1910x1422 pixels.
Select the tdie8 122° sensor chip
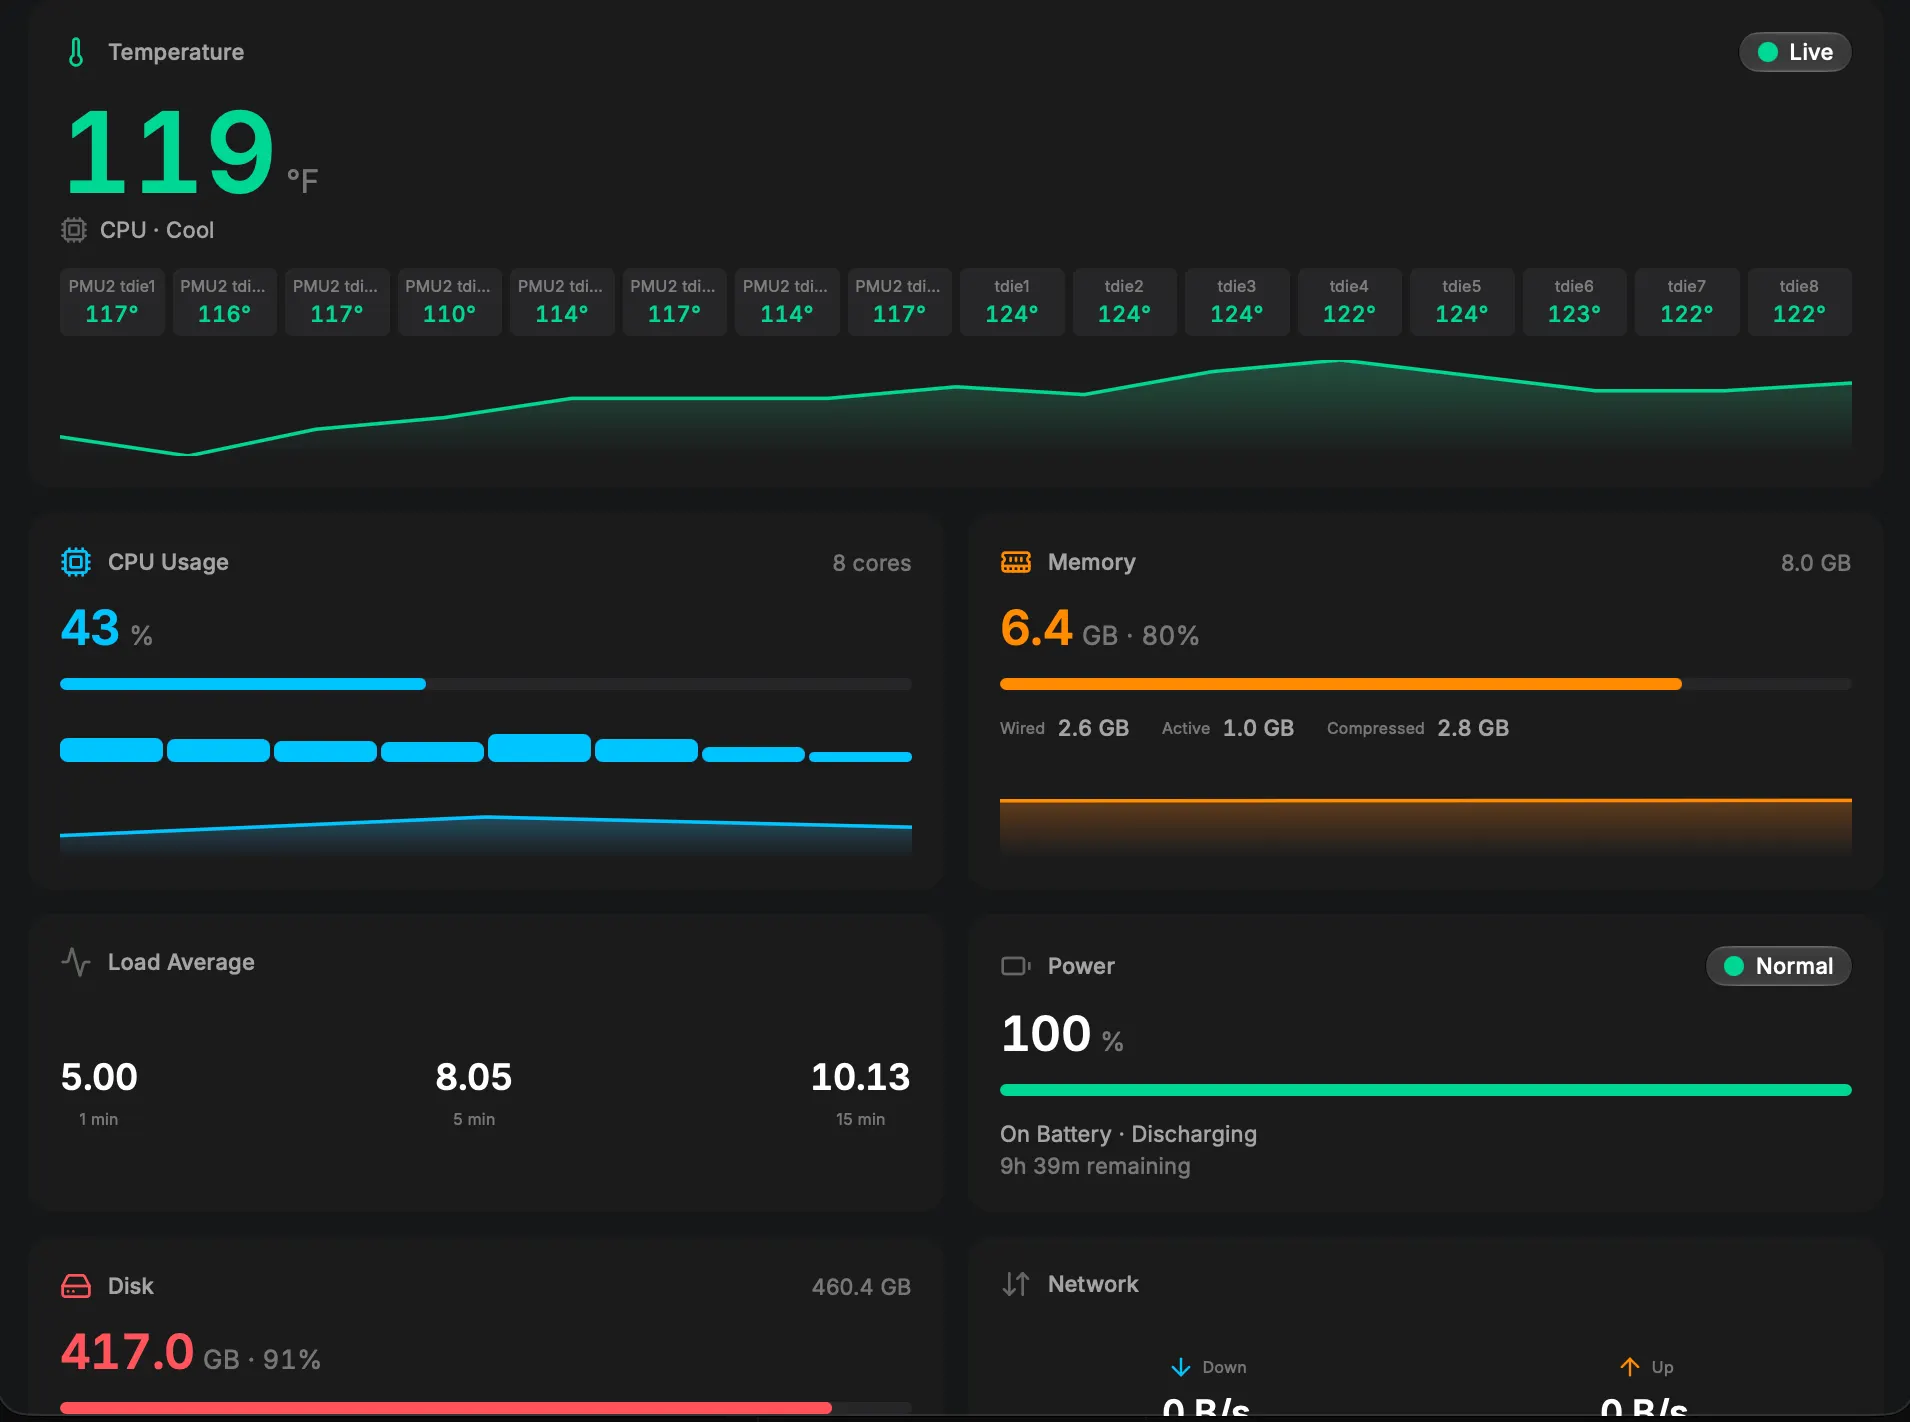[1799, 301]
